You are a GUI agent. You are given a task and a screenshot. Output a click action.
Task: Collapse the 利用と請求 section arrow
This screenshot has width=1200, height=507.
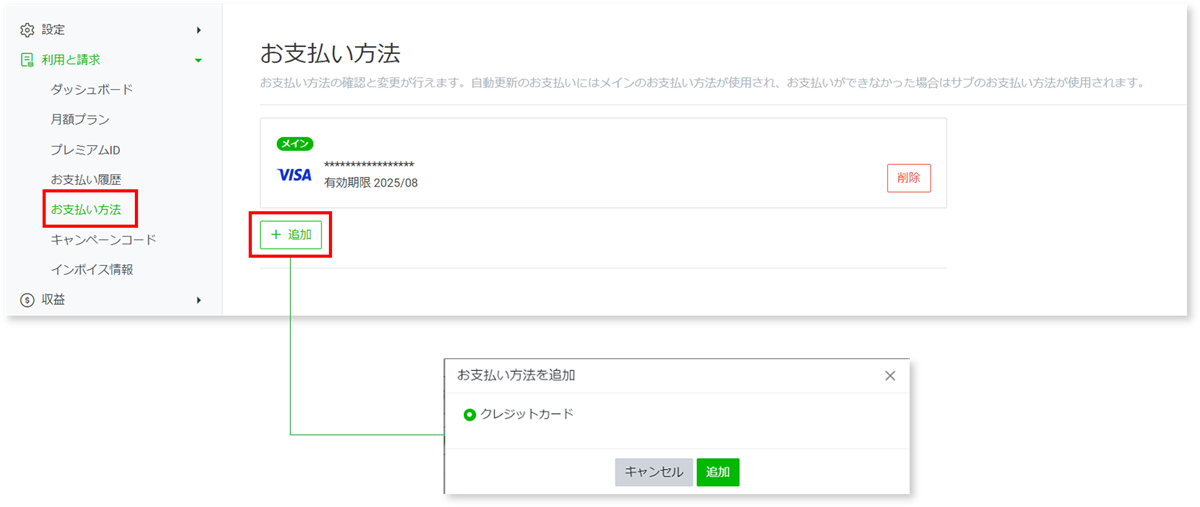(199, 60)
